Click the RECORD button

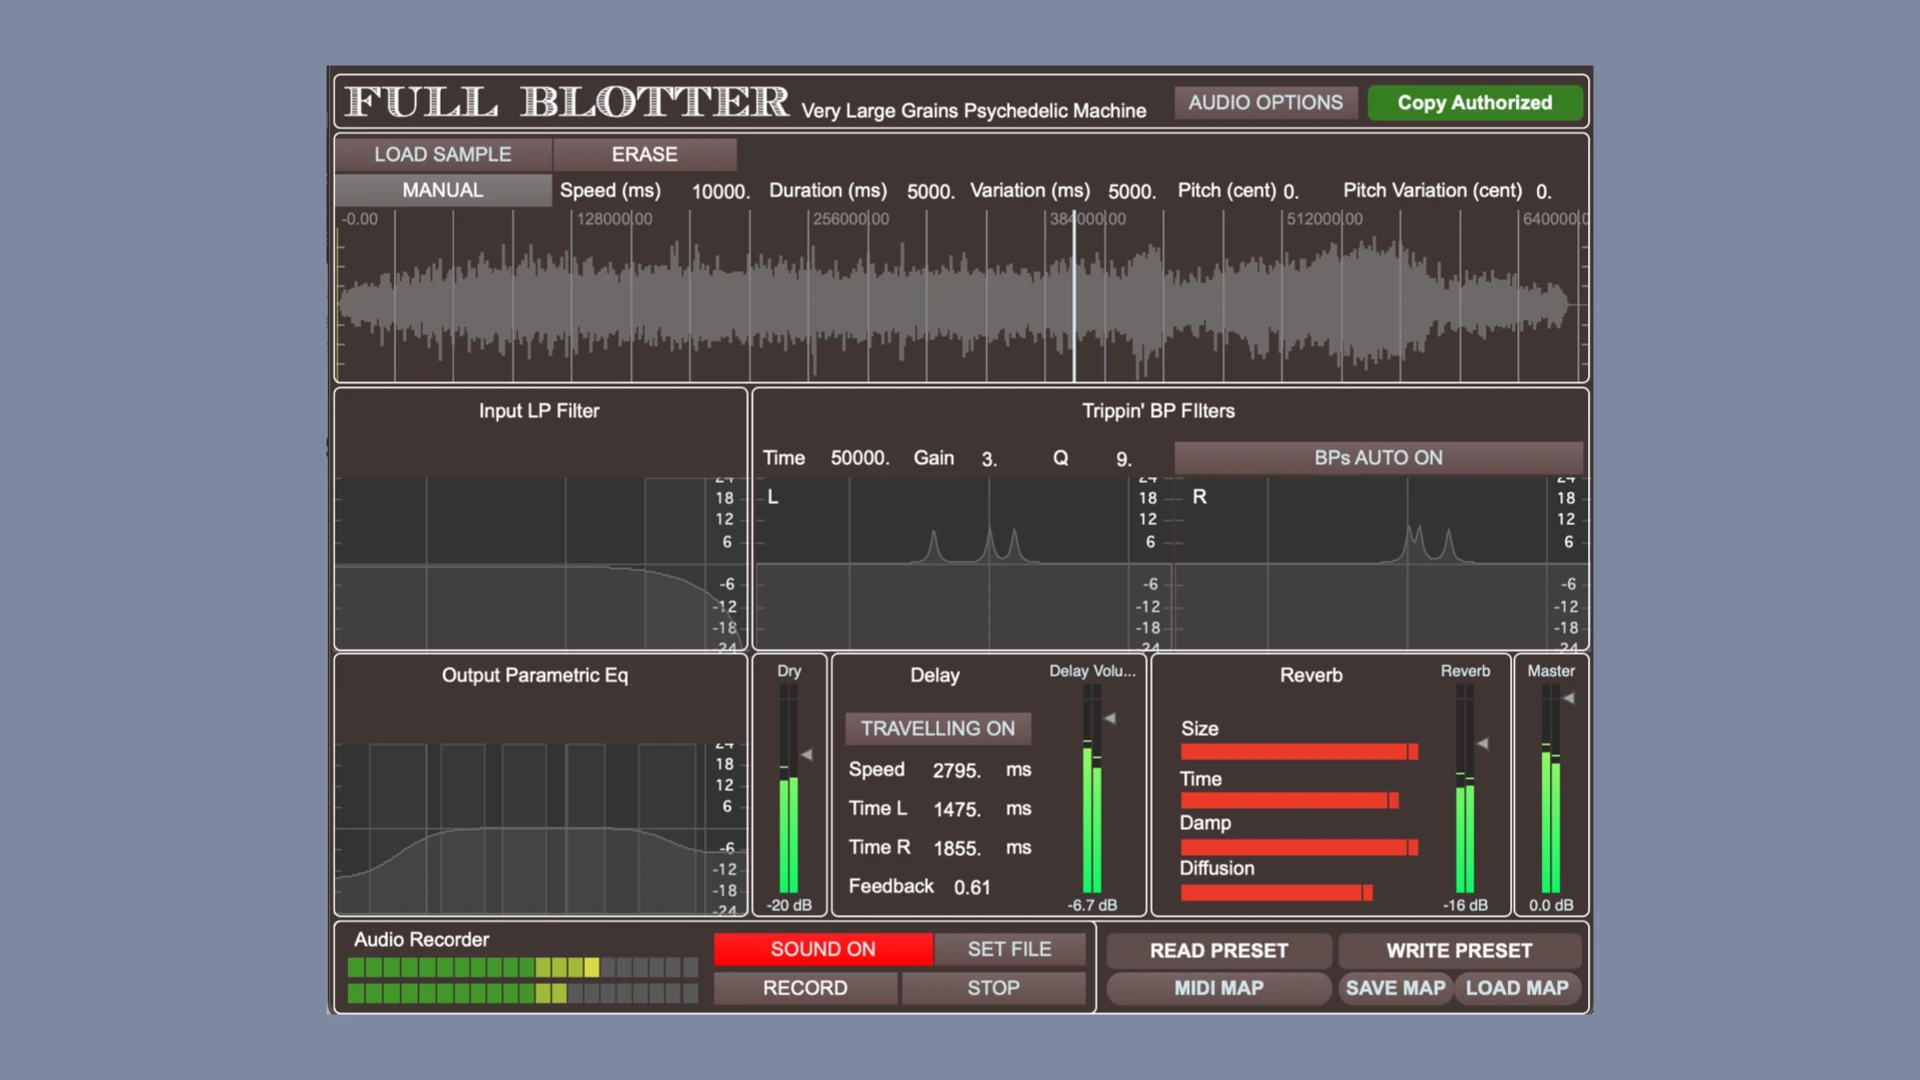804,988
